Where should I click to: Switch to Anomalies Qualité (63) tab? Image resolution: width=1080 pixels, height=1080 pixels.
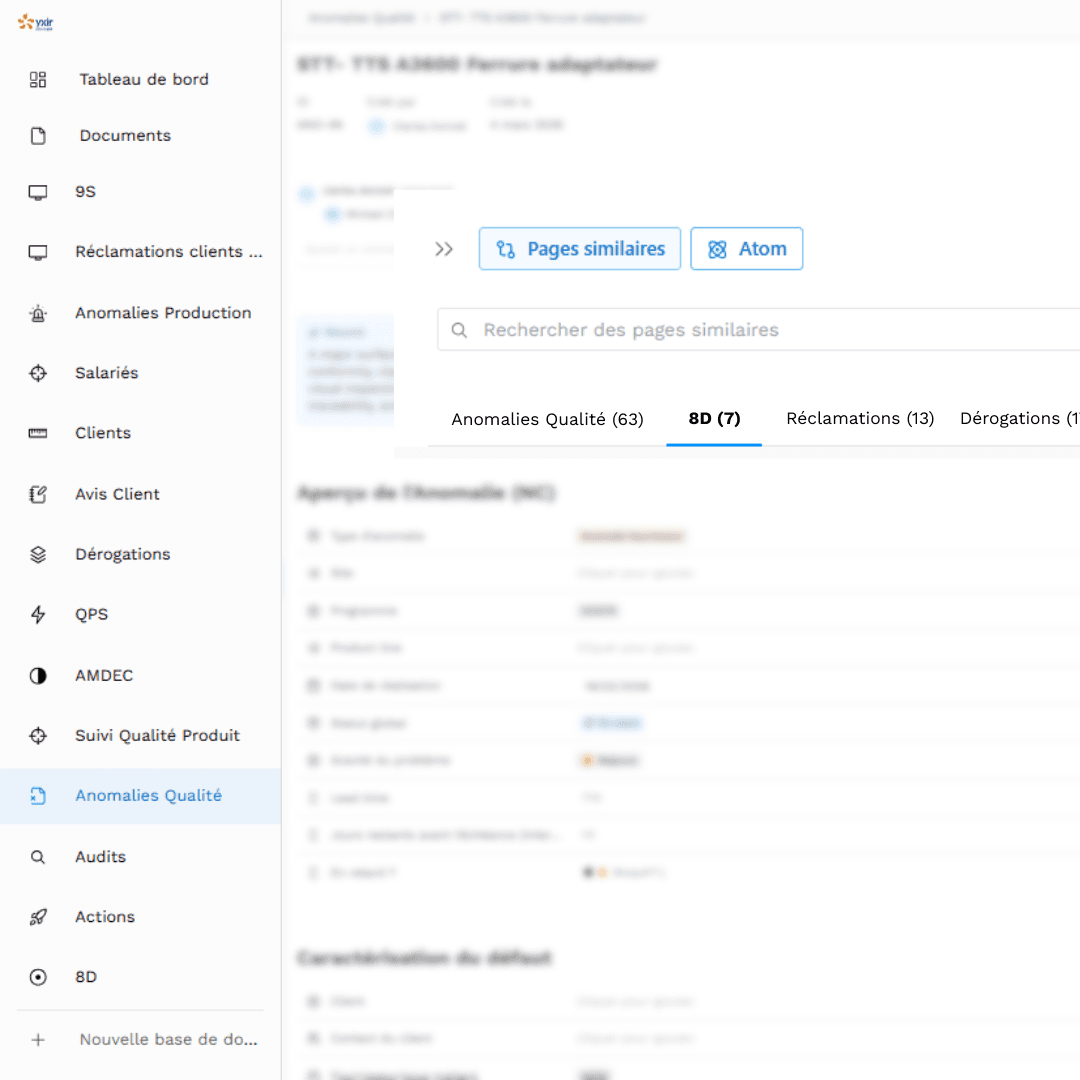tap(548, 419)
